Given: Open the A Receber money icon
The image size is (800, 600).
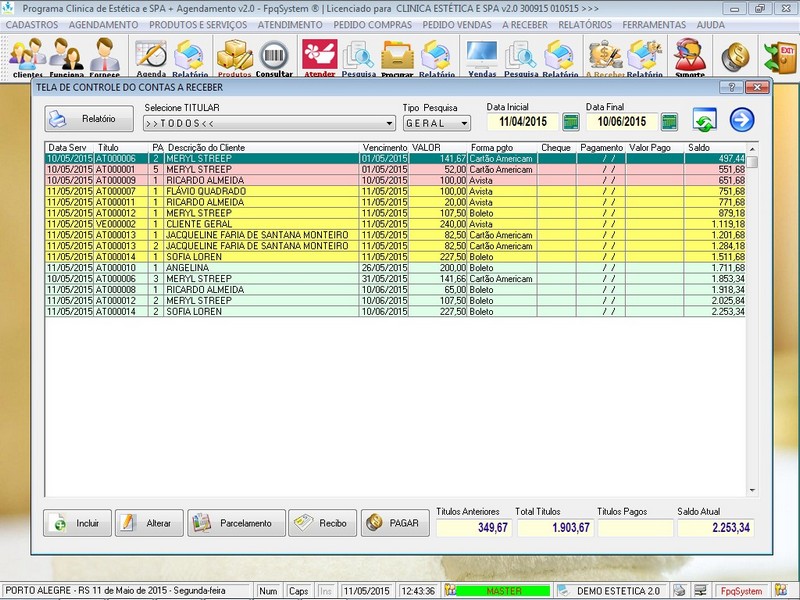Looking at the screenshot, I should point(605,57).
